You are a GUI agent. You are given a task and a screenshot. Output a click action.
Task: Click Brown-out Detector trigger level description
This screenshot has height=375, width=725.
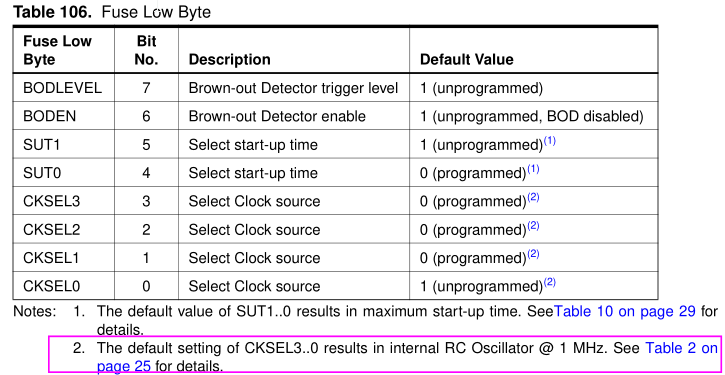[x=293, y=88]
